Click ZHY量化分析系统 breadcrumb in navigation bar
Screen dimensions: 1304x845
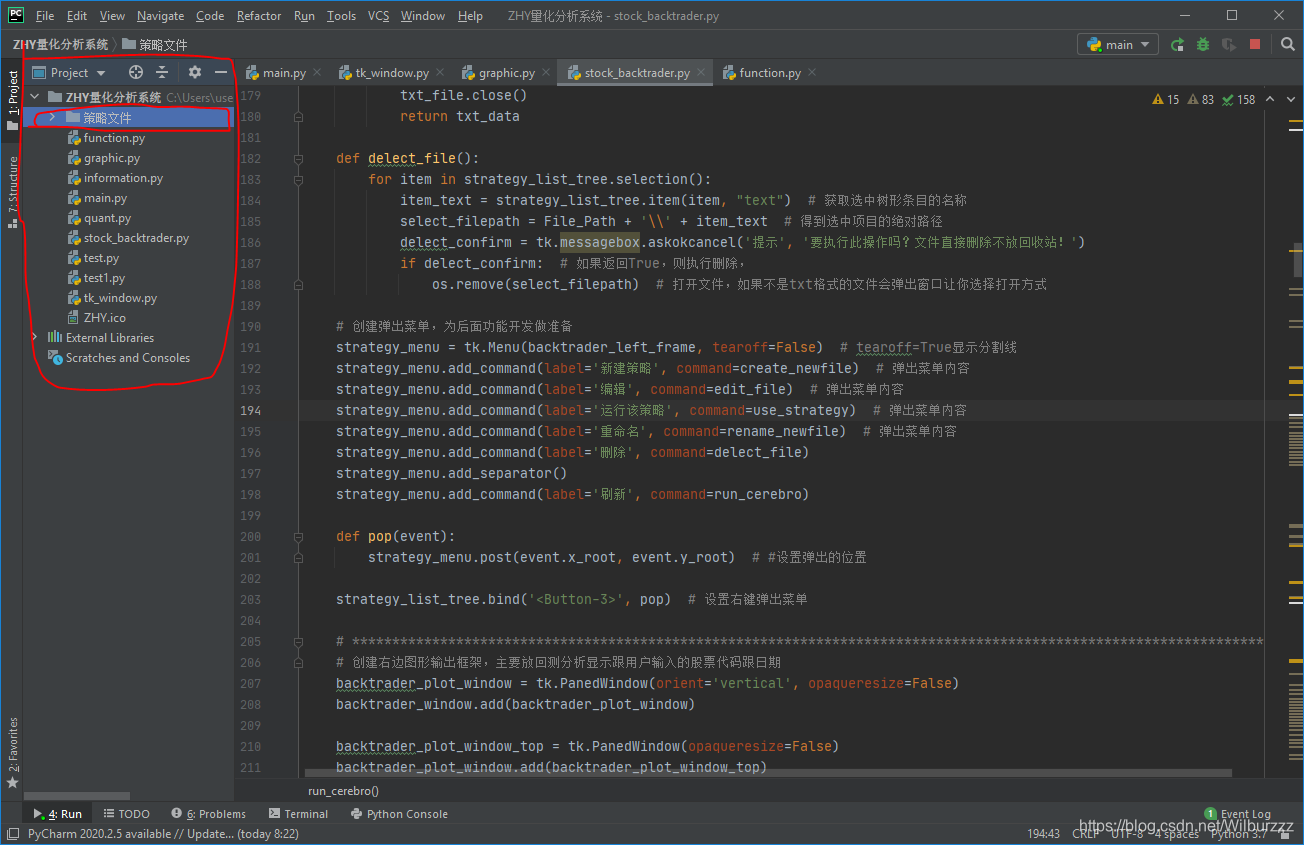(60, 44)
